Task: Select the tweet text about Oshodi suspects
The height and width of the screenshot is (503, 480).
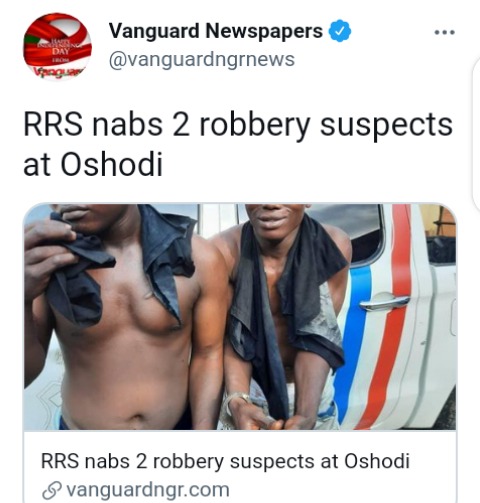Action: click(238, 144)
